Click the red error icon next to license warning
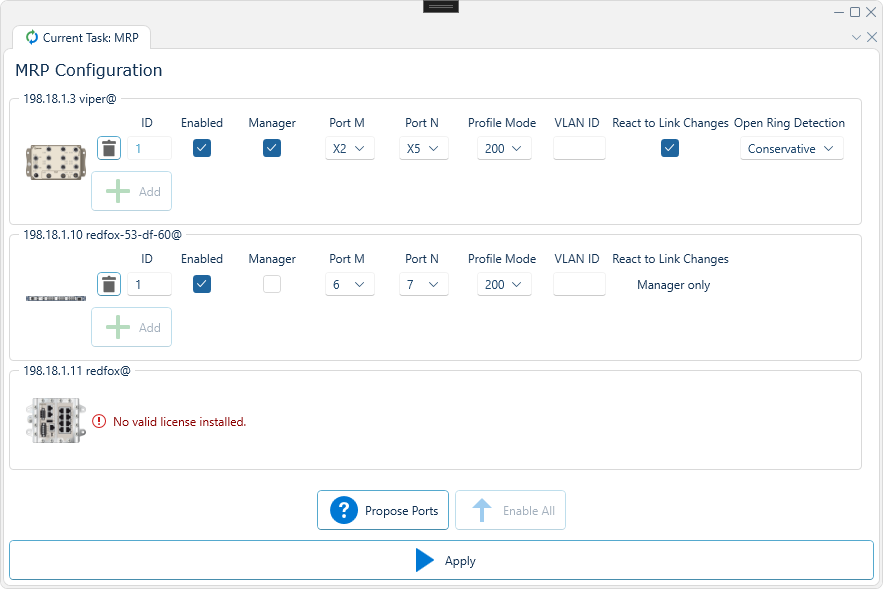Image resolution: width=883 pixels, height=589 pixels. pyautogui.click(x=98, y=421)
